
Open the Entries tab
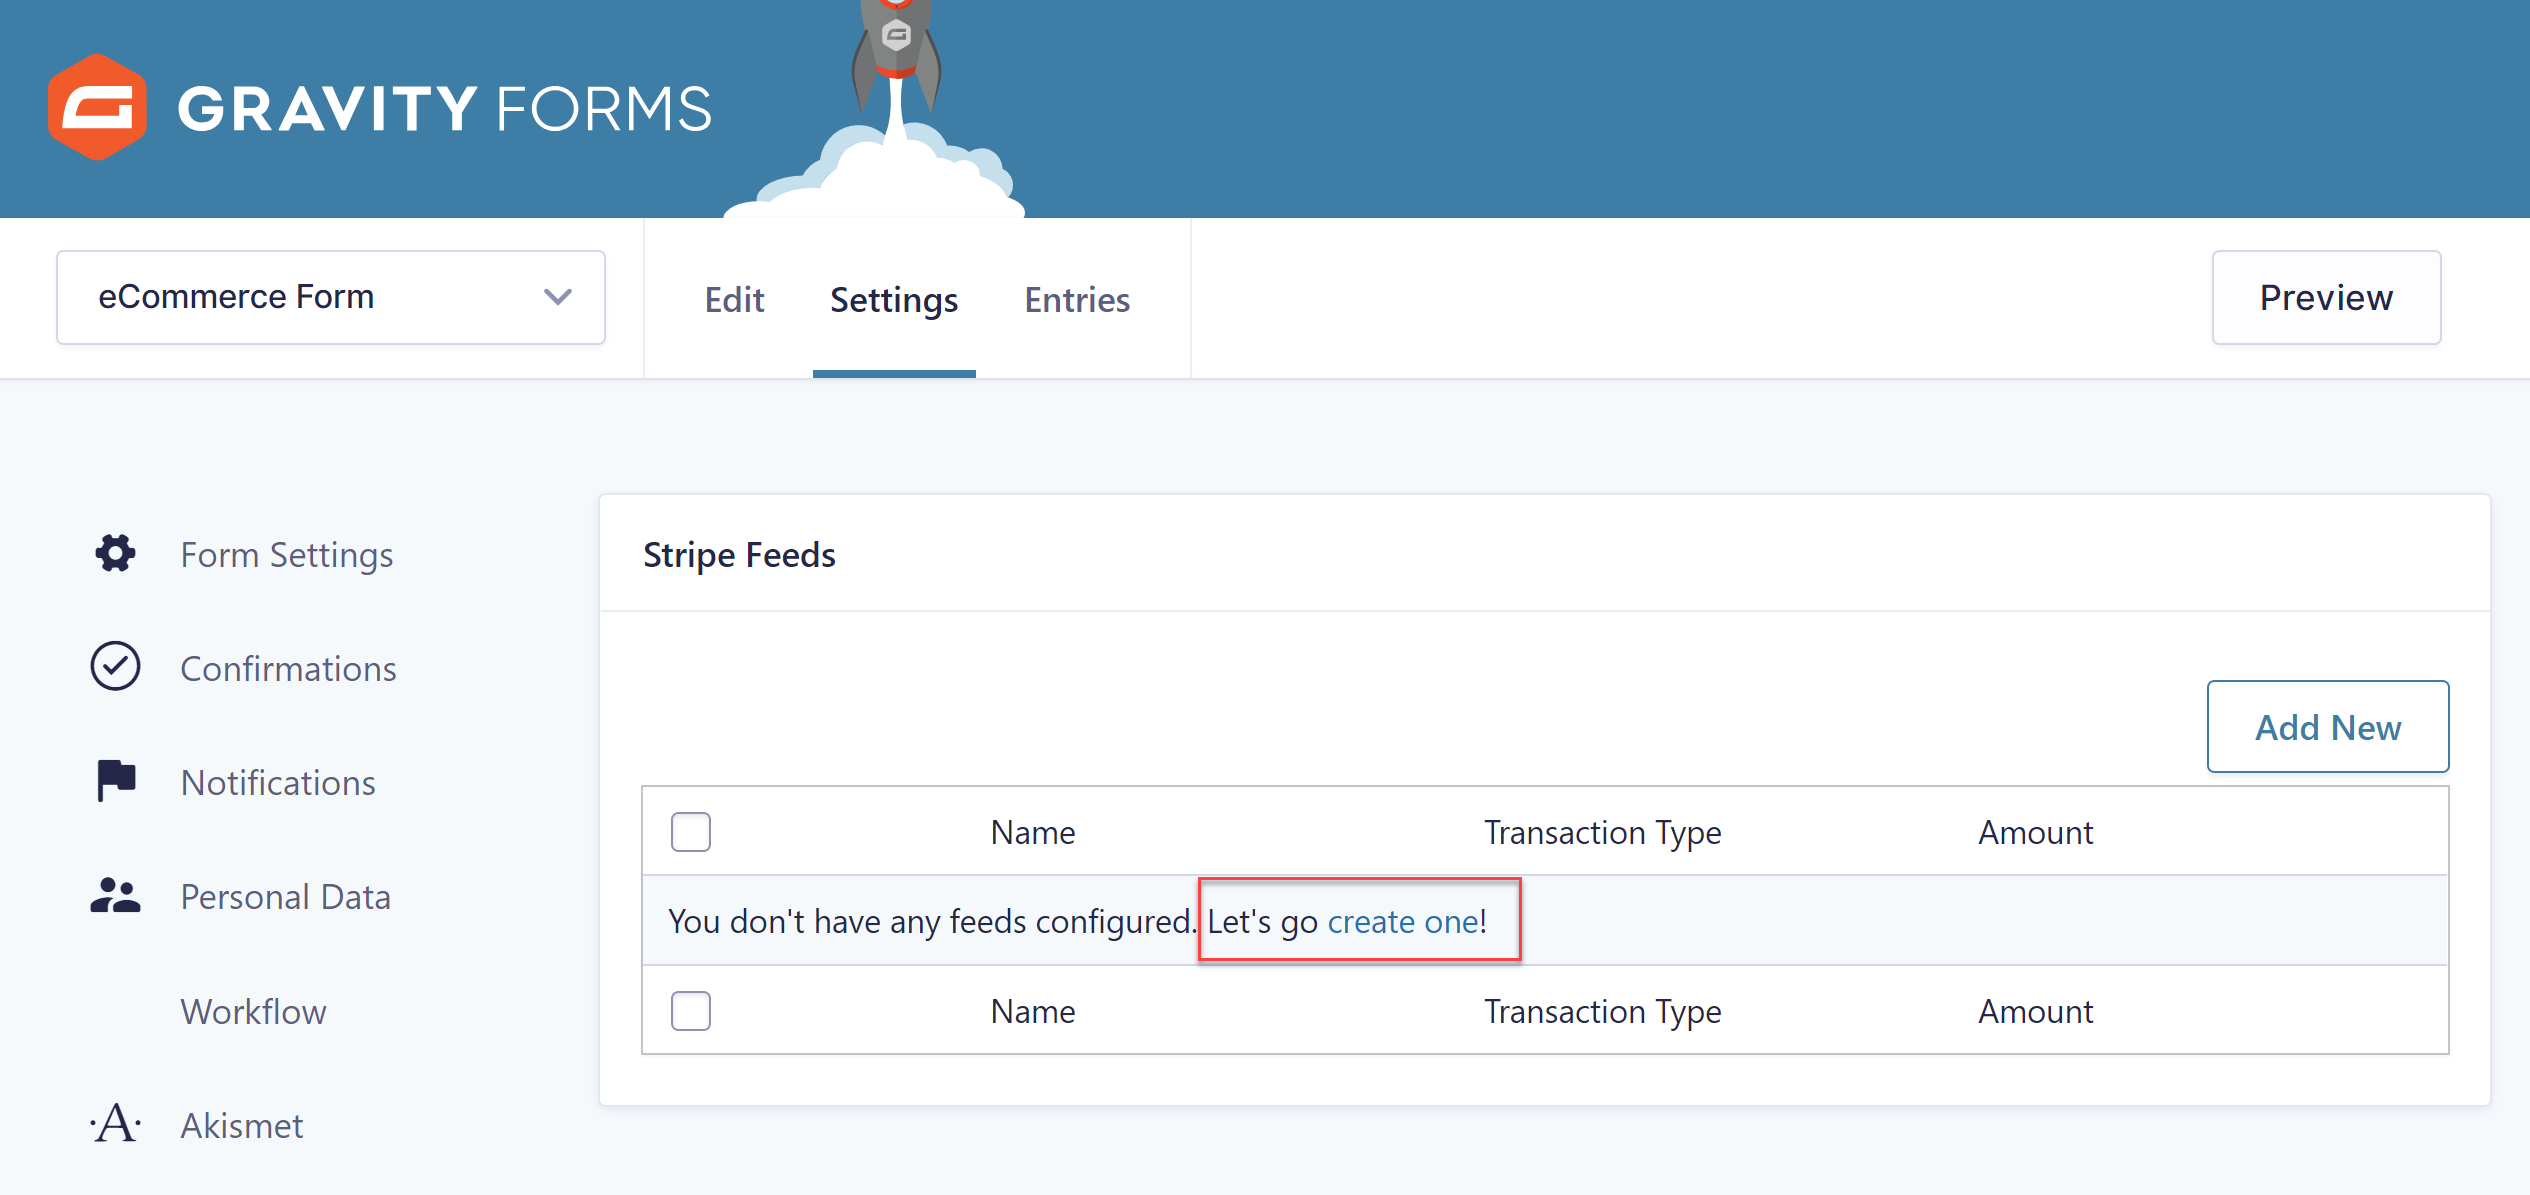[1077, 299]
